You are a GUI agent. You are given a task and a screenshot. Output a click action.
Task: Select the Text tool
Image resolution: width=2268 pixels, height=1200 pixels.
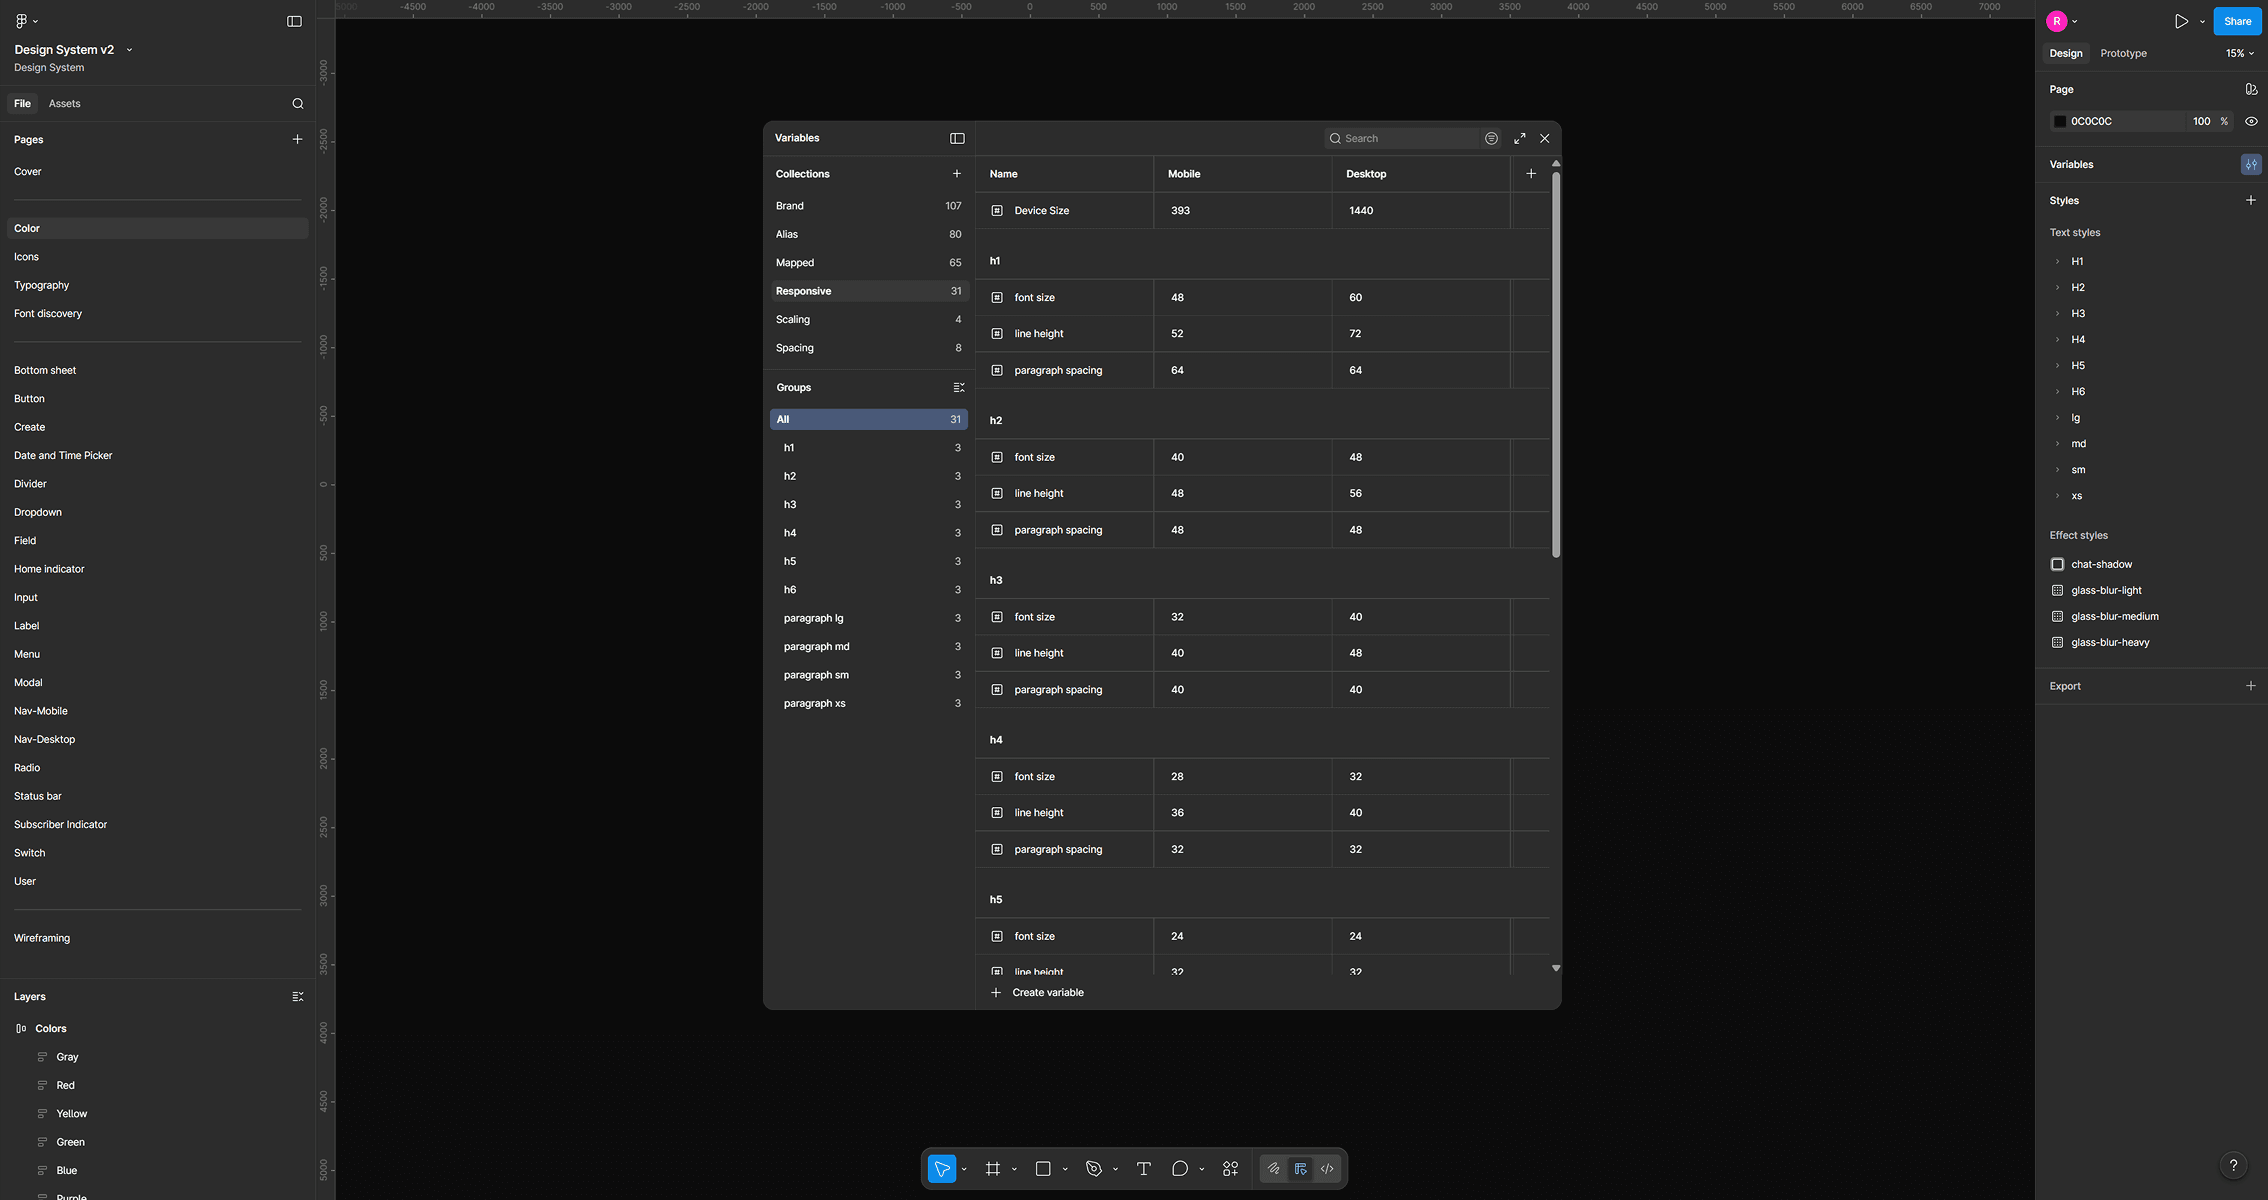tap(1143, 1168)
